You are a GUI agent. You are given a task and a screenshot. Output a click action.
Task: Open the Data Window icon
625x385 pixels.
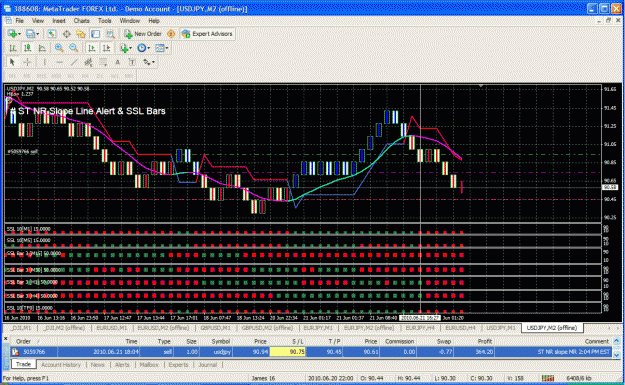[66, 34]
